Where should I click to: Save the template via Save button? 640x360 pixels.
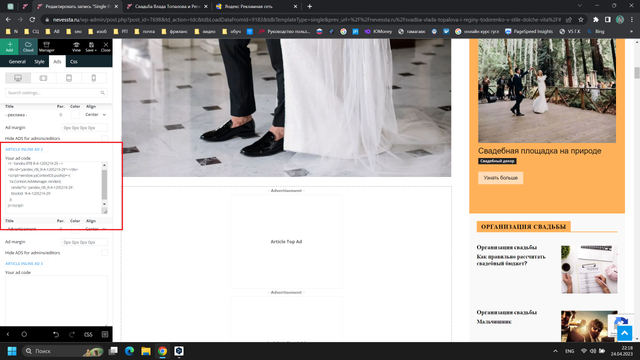point(91,47)
